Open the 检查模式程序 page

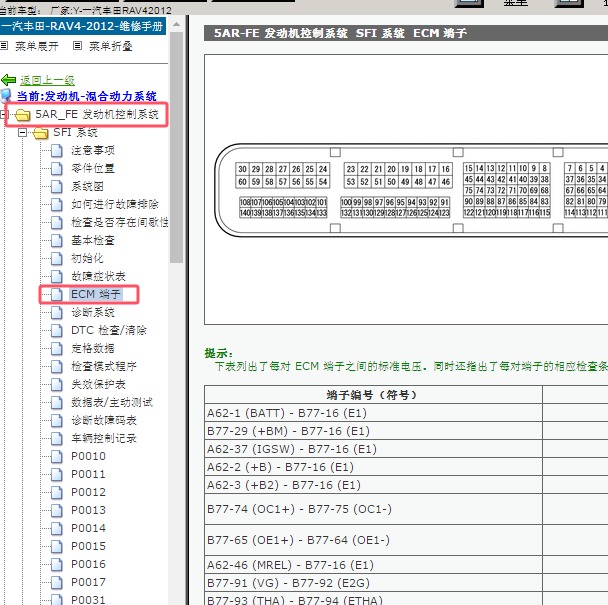tap(104, 366)
